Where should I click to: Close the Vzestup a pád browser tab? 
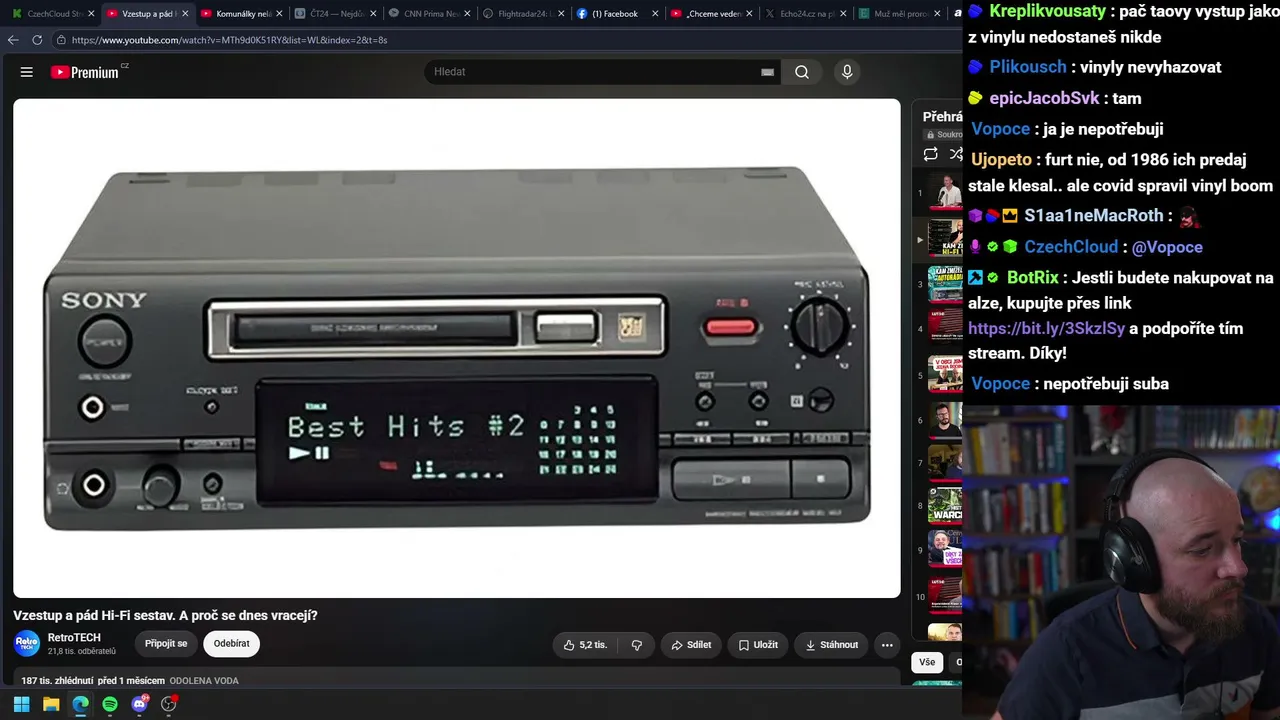pos(185,14)
